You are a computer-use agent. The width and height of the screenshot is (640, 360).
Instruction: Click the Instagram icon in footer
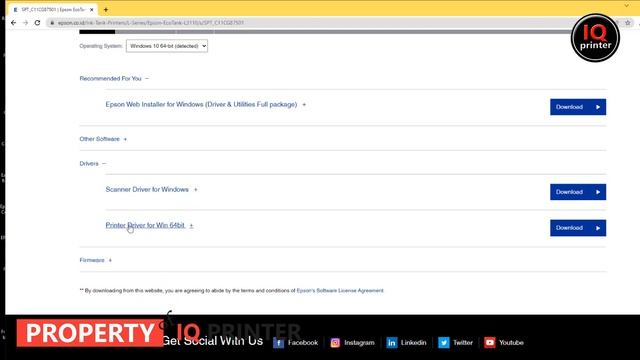[335, 343]
